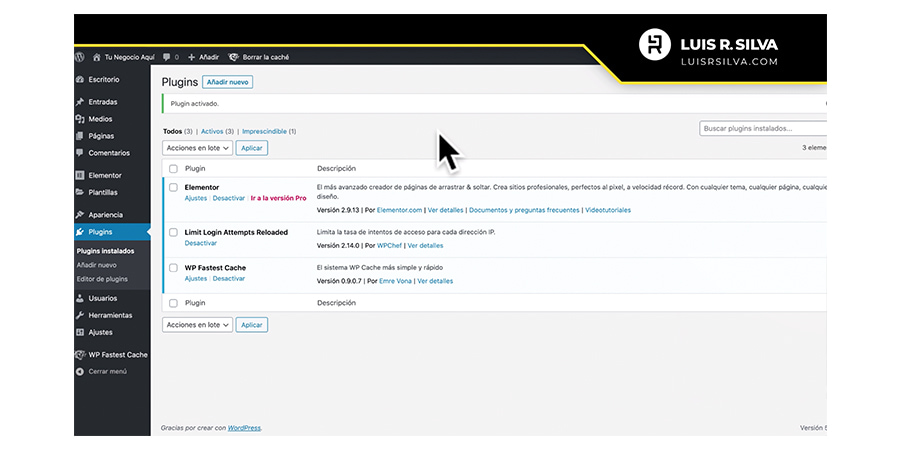Click the bottom Aplicar button
Viewport: 900px width, 450px height.
point(252,325)
